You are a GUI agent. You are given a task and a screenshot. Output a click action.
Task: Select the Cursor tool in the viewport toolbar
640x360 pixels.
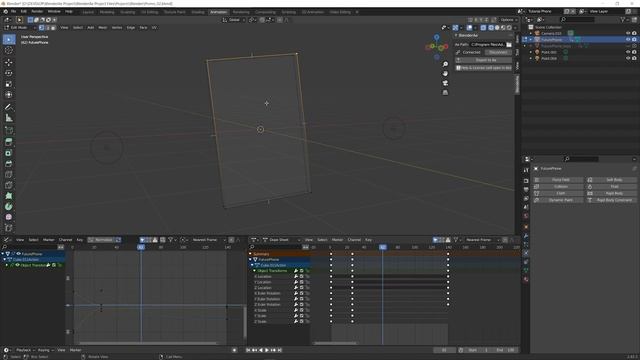coord(9,51)
